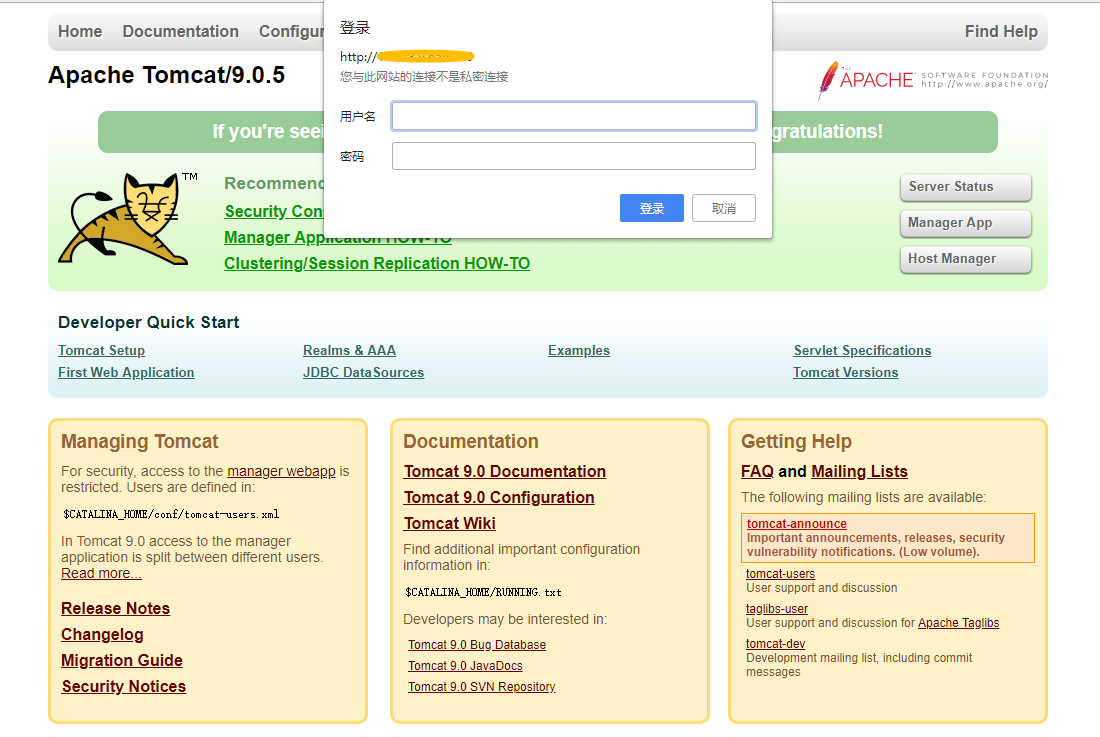Open the Server Status button
1100x737 pixels.
pyautogui.click(x=965, y=187)
